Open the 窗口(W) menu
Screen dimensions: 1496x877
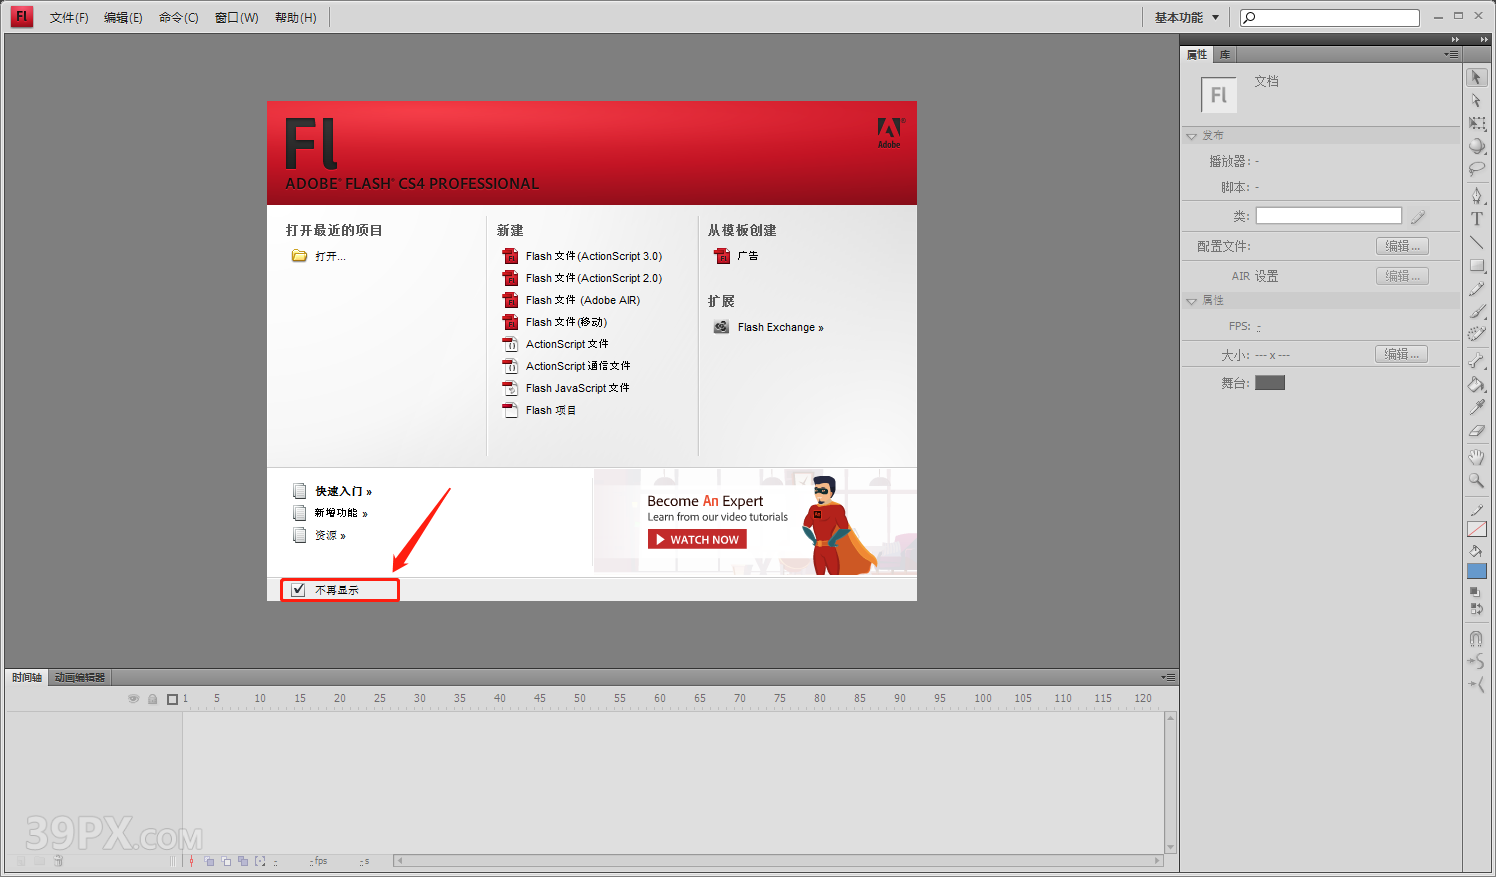(236, 17)
